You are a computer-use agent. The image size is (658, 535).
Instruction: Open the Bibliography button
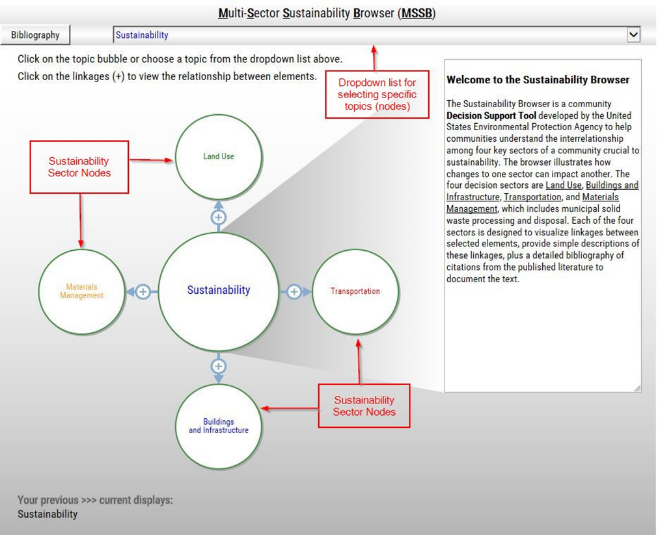36,35
